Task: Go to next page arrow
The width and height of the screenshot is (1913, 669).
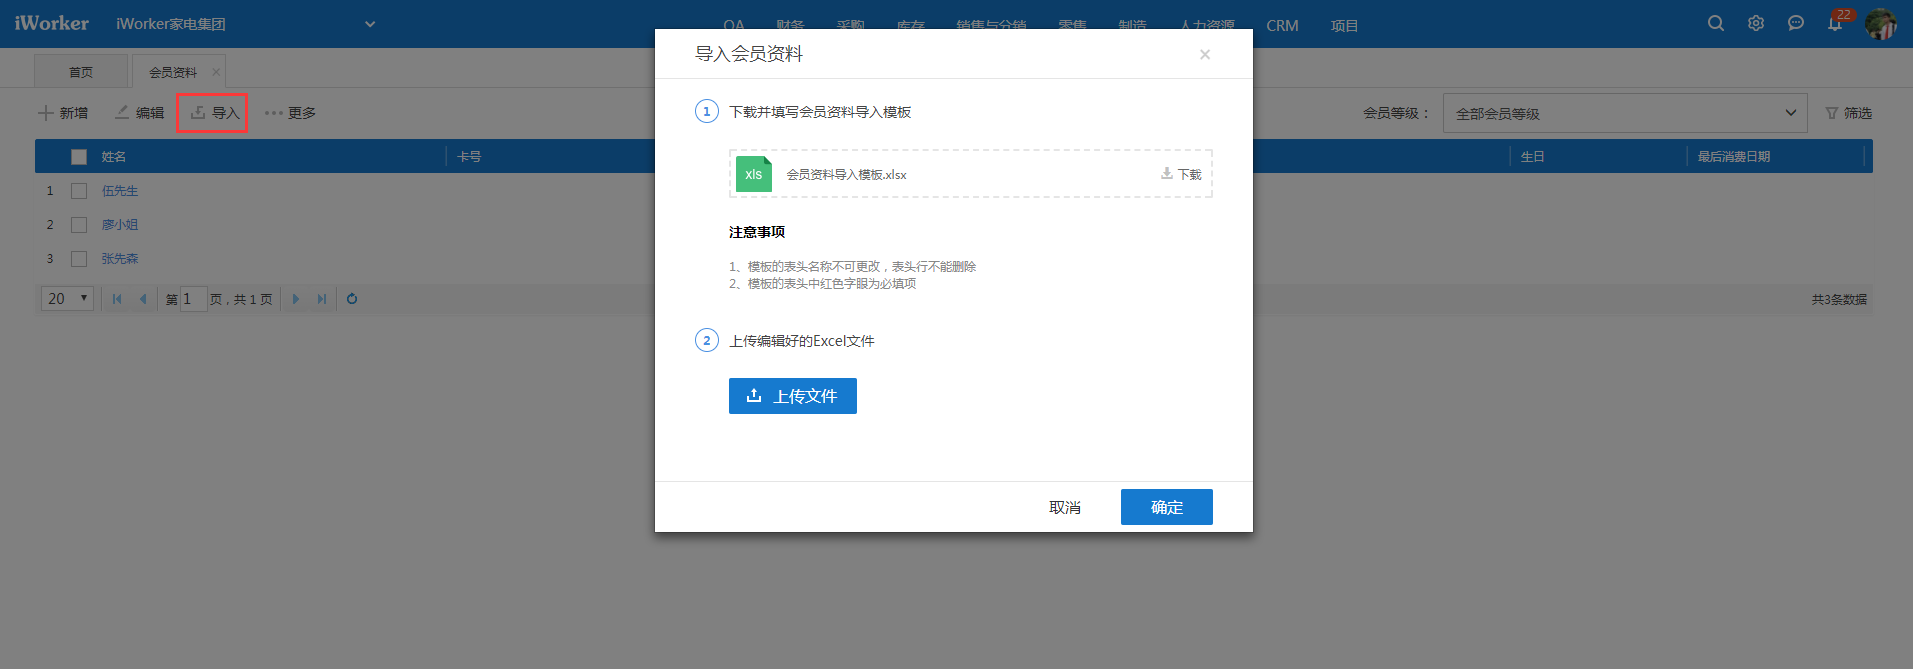Action: click(x=296, y=299)
